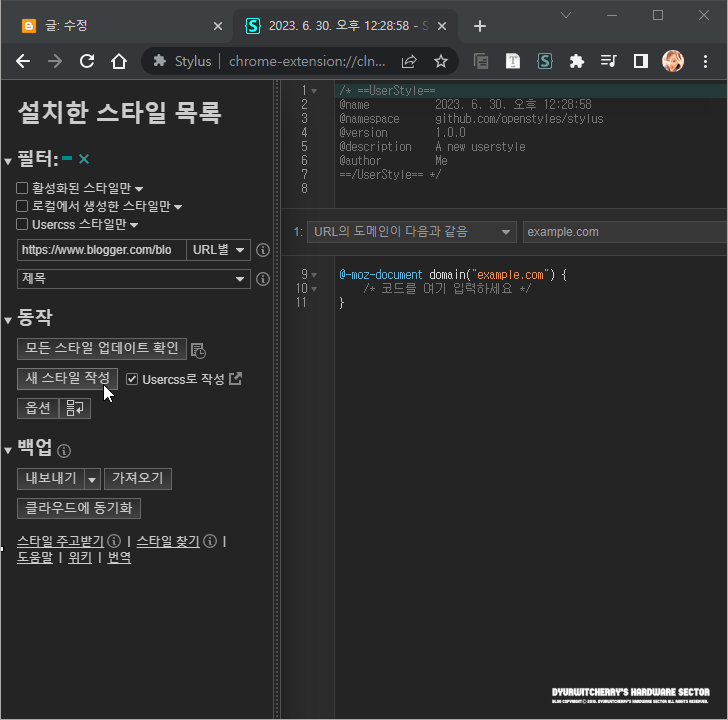This screenshot has width=728, height=720.
Task: Click 새 스타일 작성 button
Action: pos(67,379)
